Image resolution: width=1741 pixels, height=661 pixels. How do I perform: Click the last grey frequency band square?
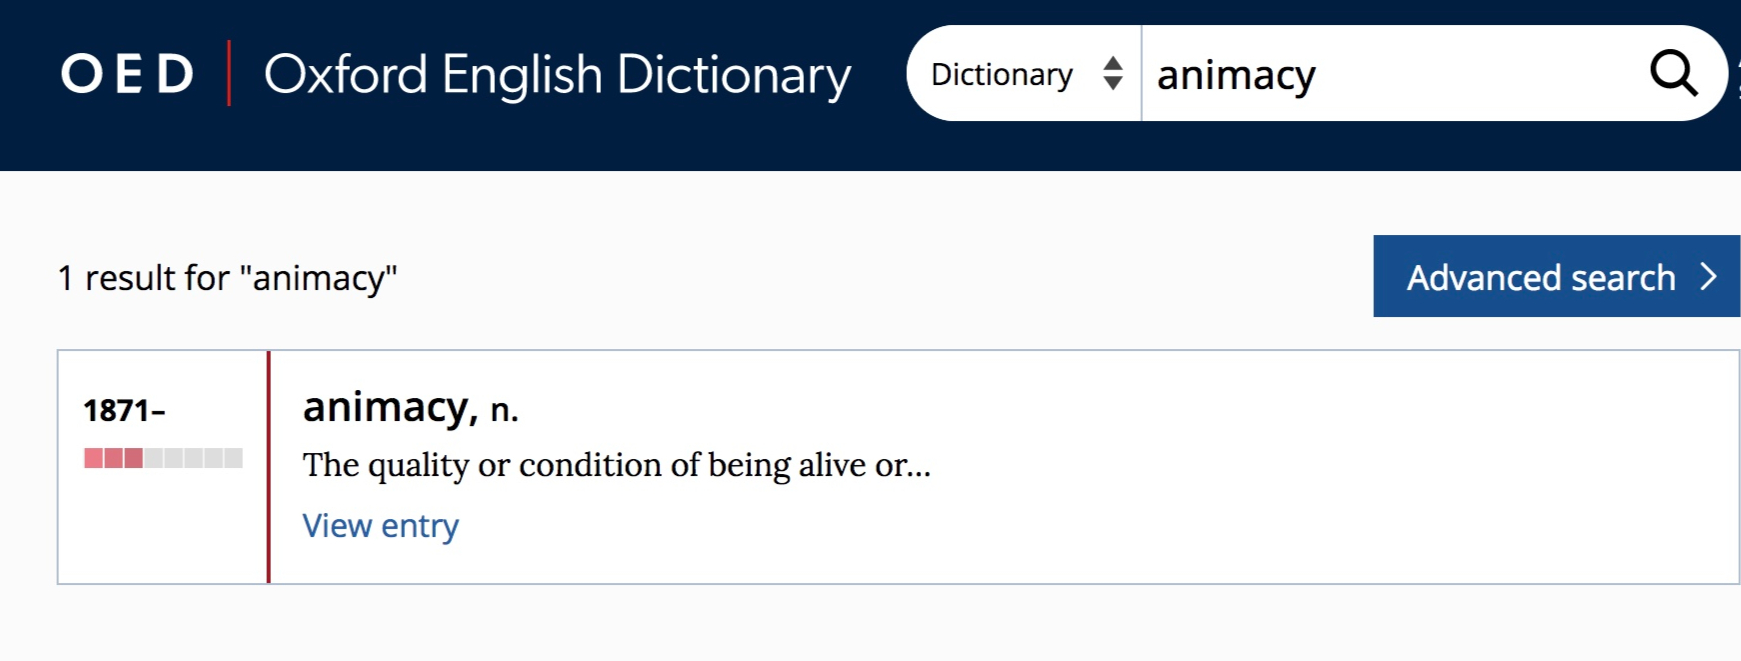click(x=233, y=458)
